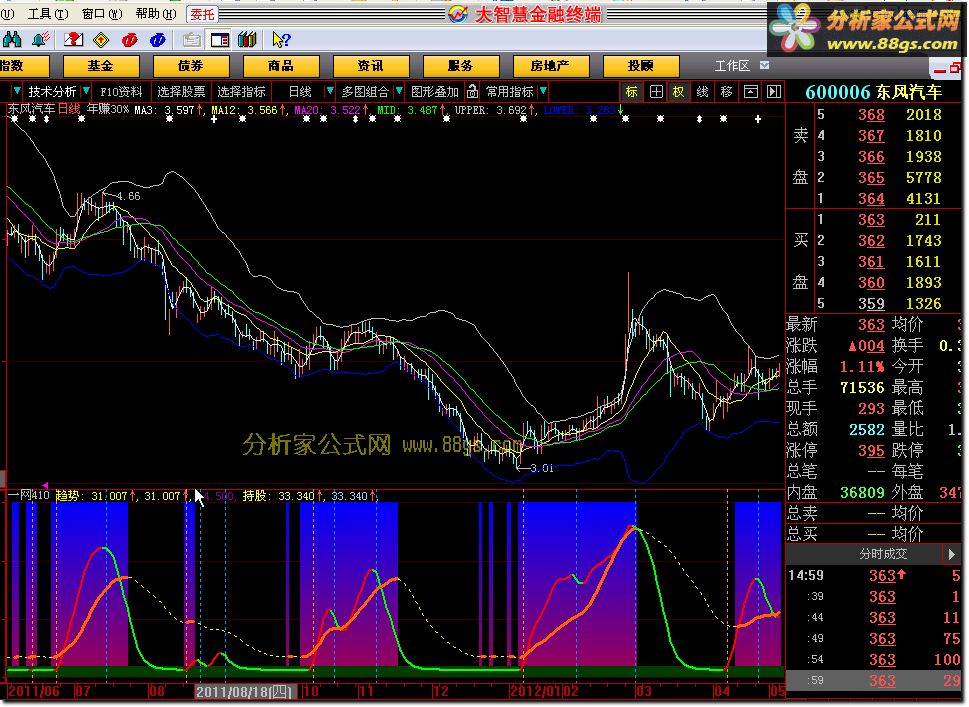Screen dimensions: 969x707
Task: Click the sell level 1 price 364
Action: [x=871, y=198]
